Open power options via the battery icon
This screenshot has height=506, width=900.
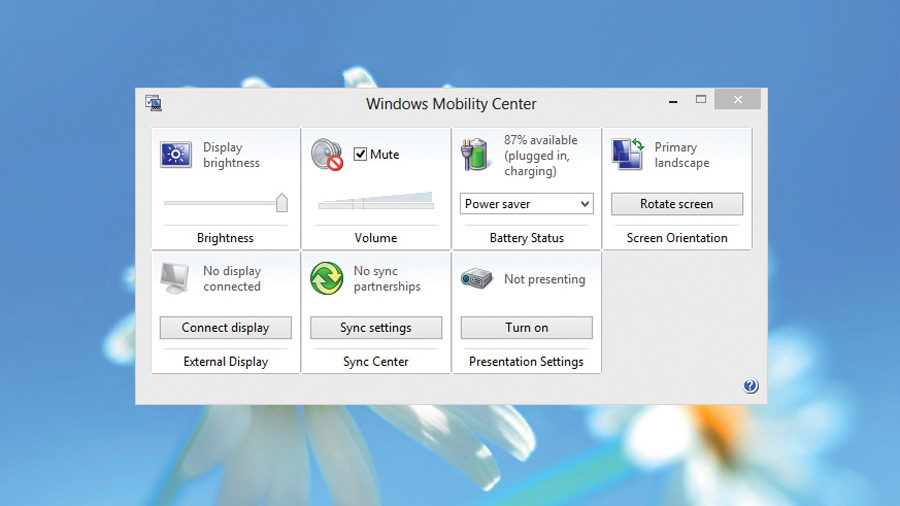coord(476,154)
